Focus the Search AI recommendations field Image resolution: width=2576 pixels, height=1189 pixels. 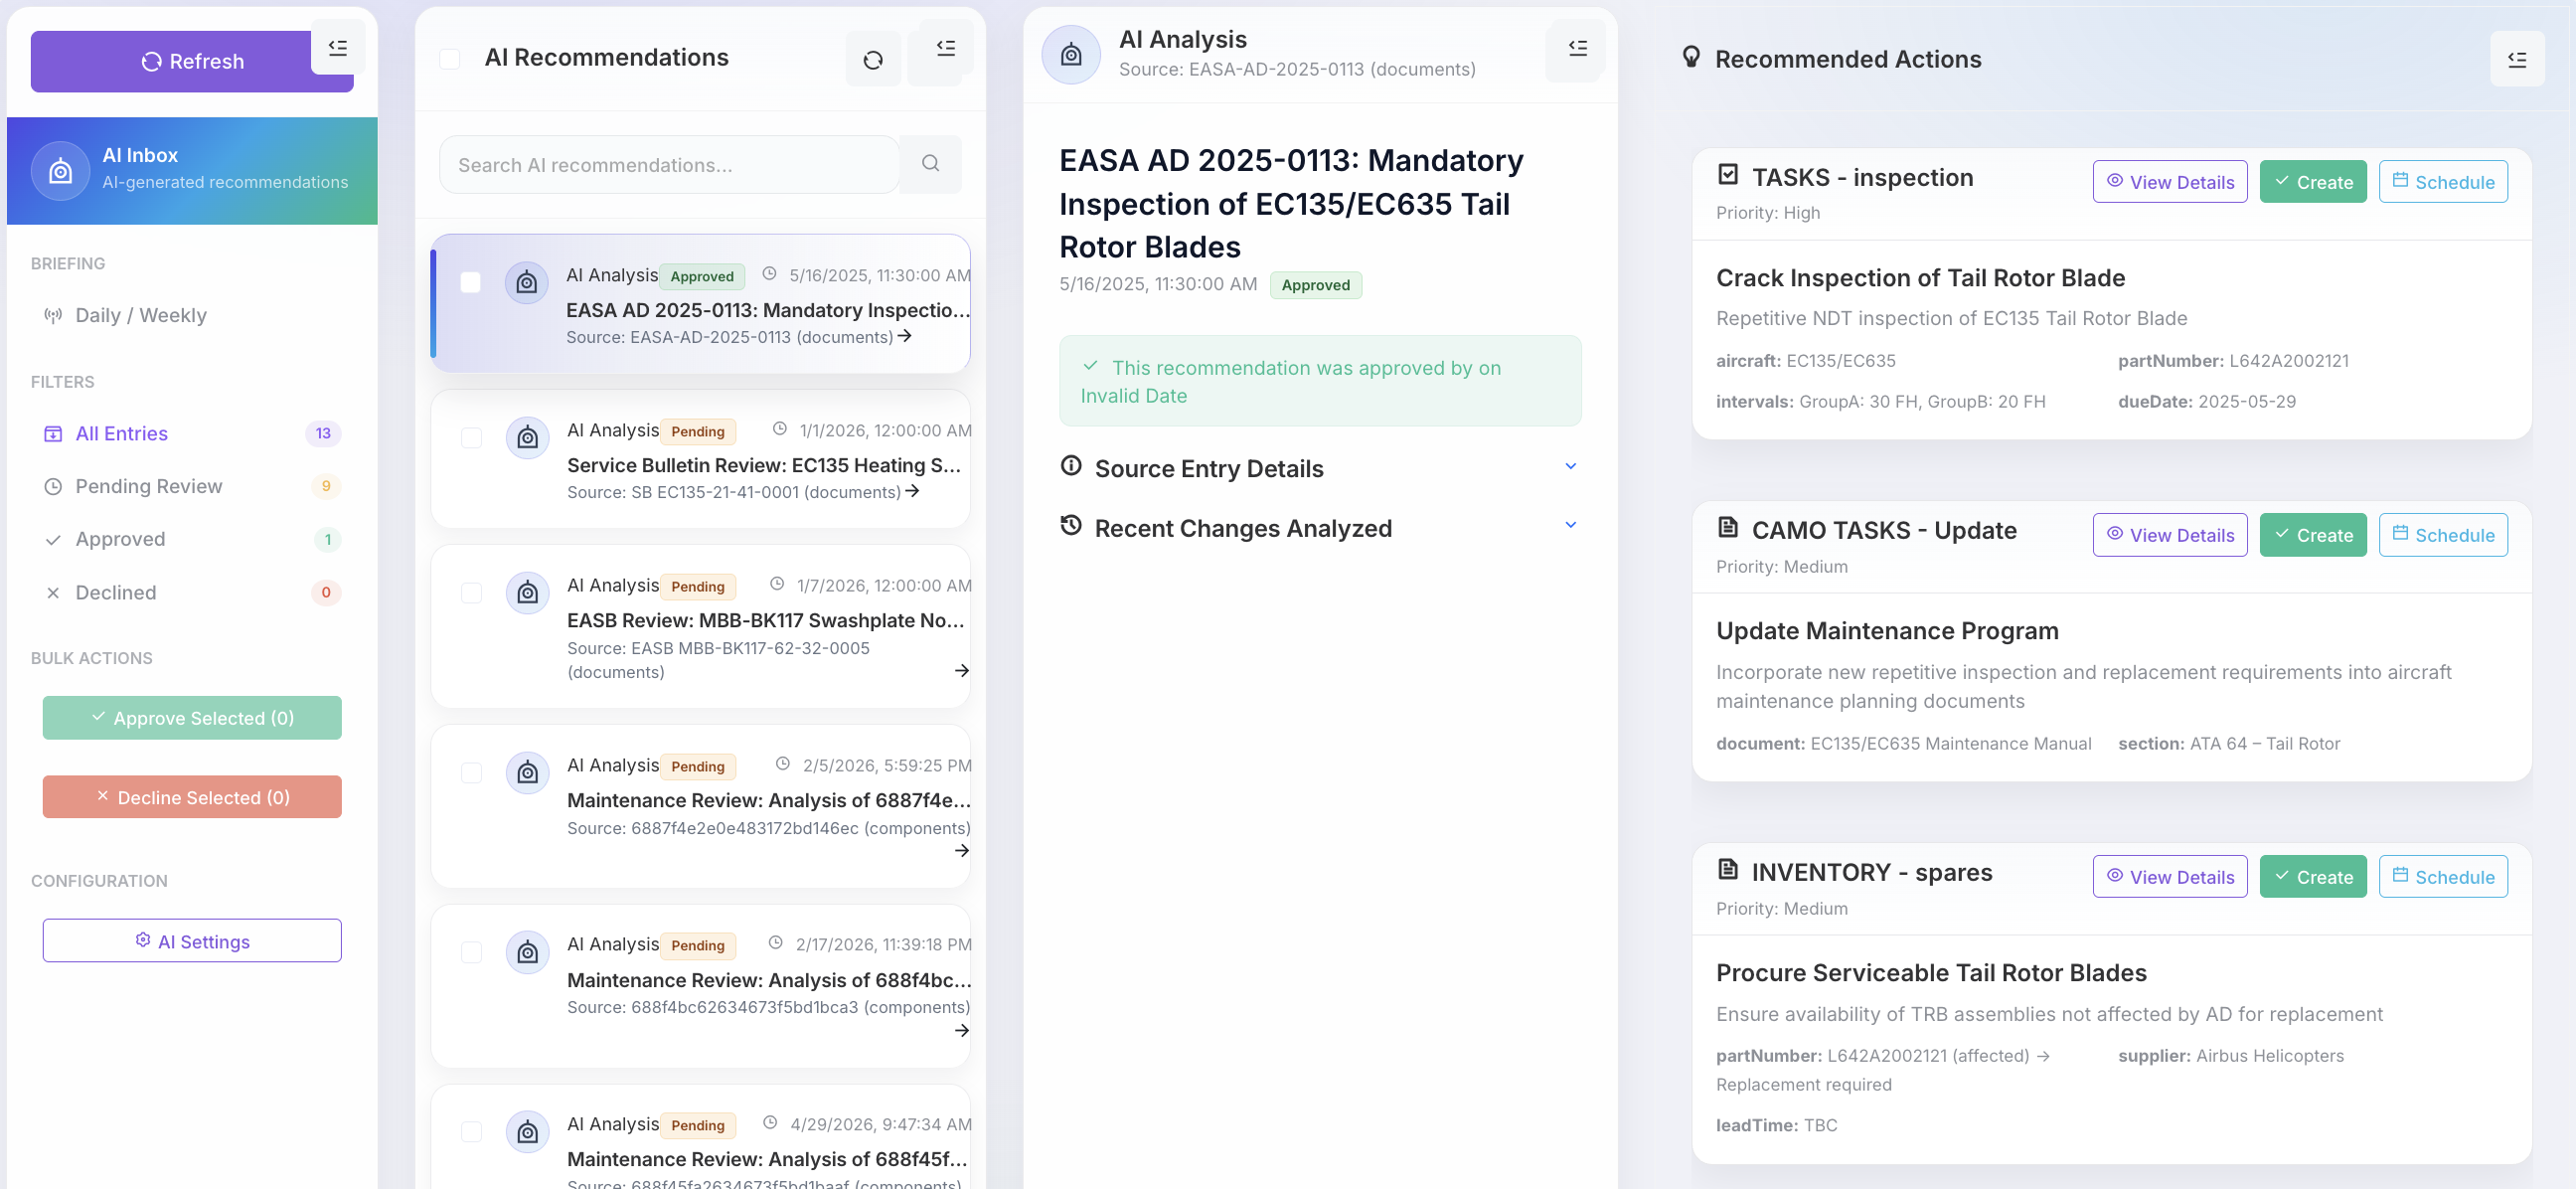[x=669, y=165]
